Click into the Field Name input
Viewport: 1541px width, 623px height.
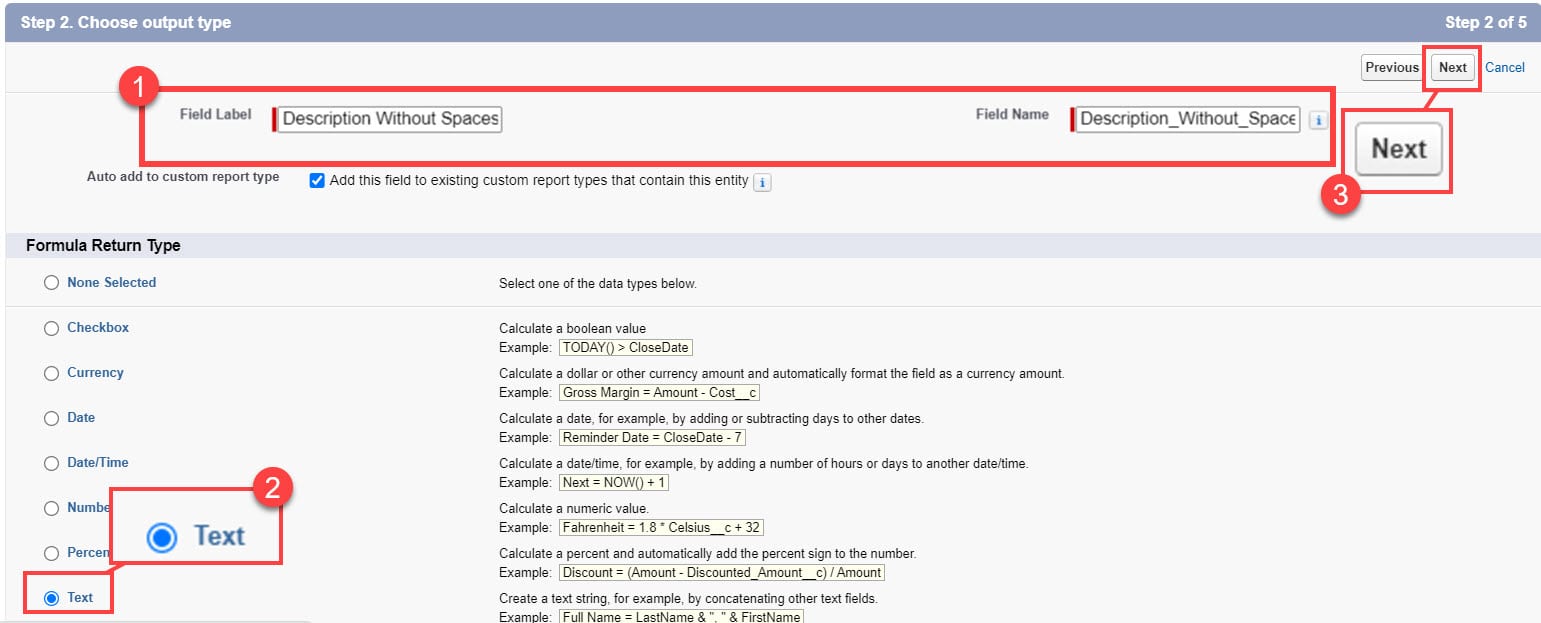(1190, 120)
